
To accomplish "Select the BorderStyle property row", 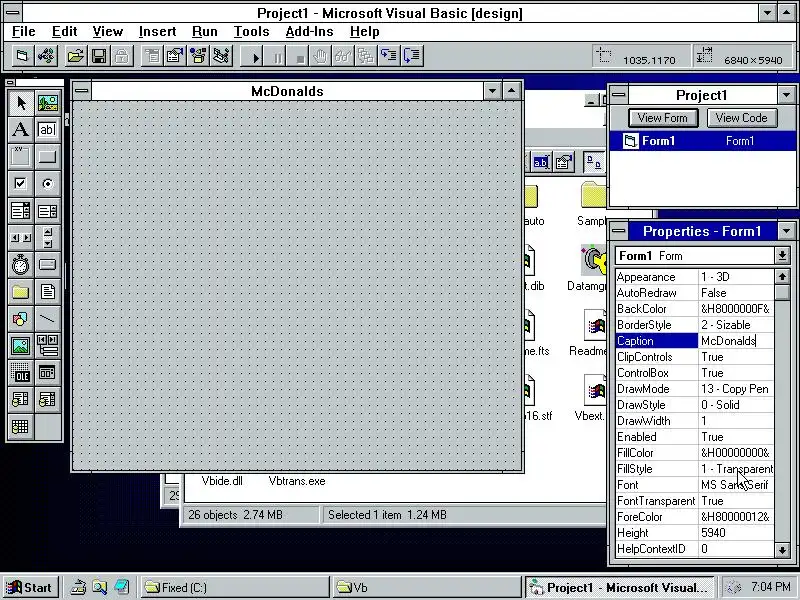I will 694,325.
